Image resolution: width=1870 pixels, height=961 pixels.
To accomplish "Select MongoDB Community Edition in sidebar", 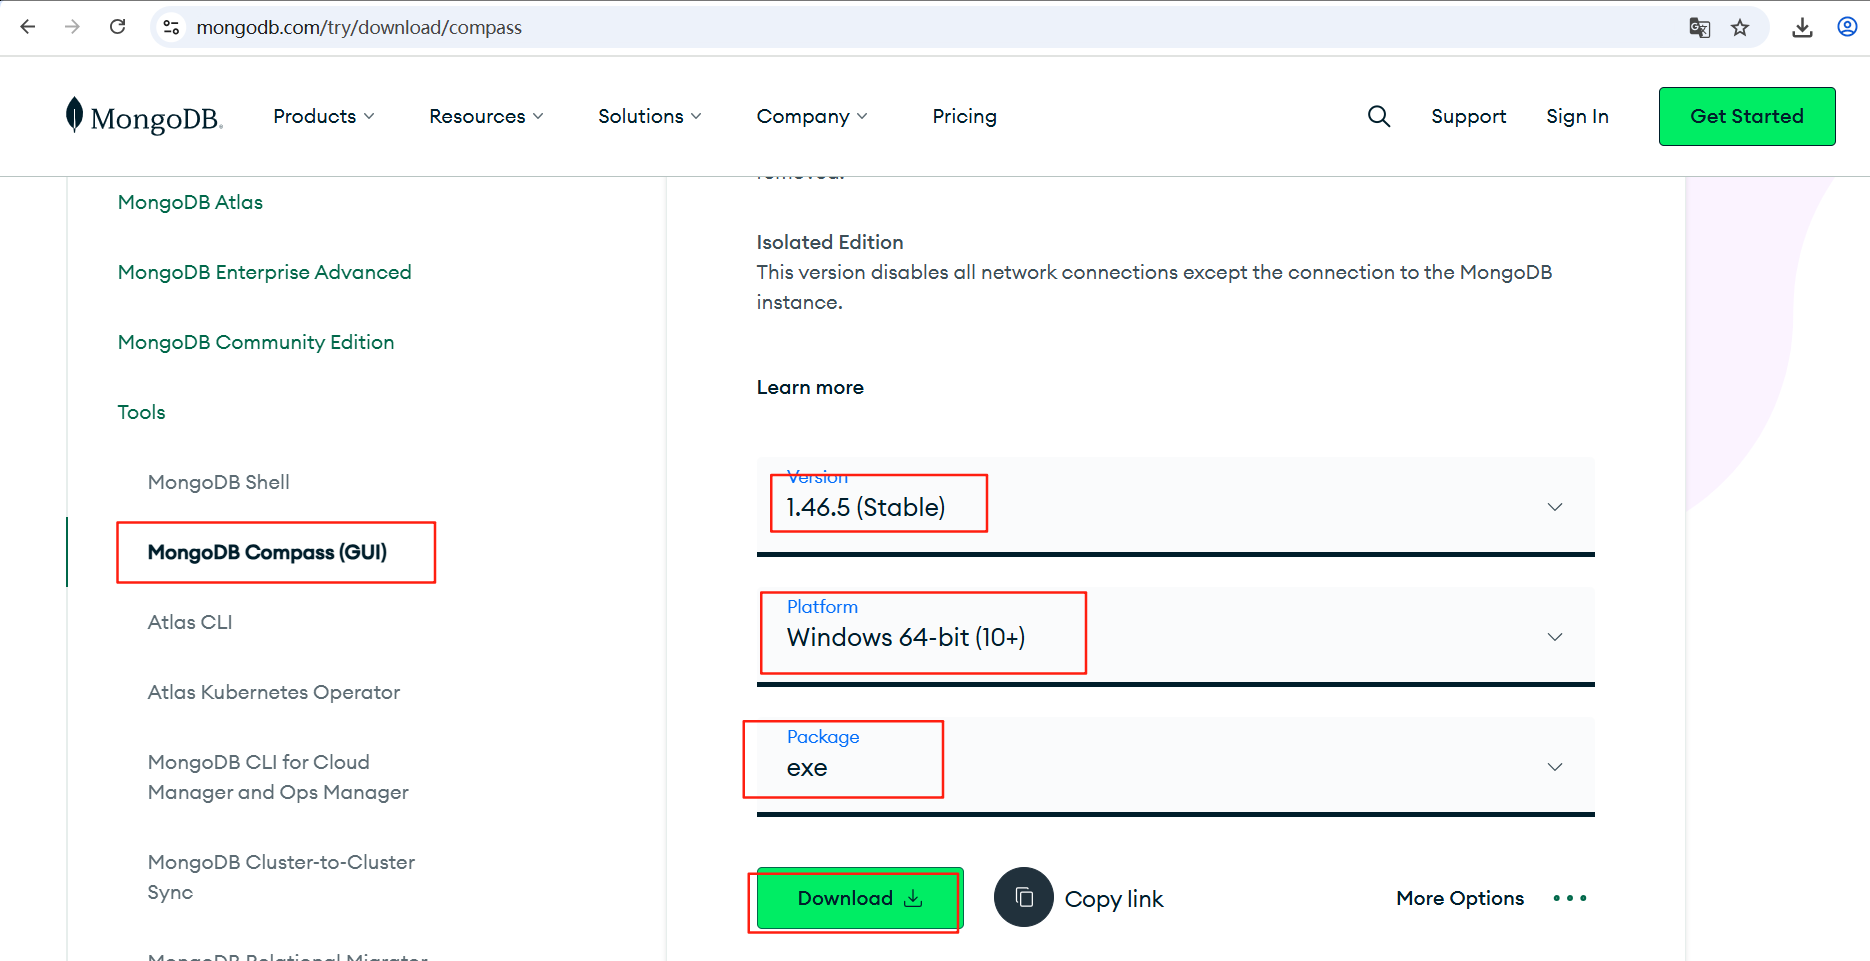I will pos(256,342).
